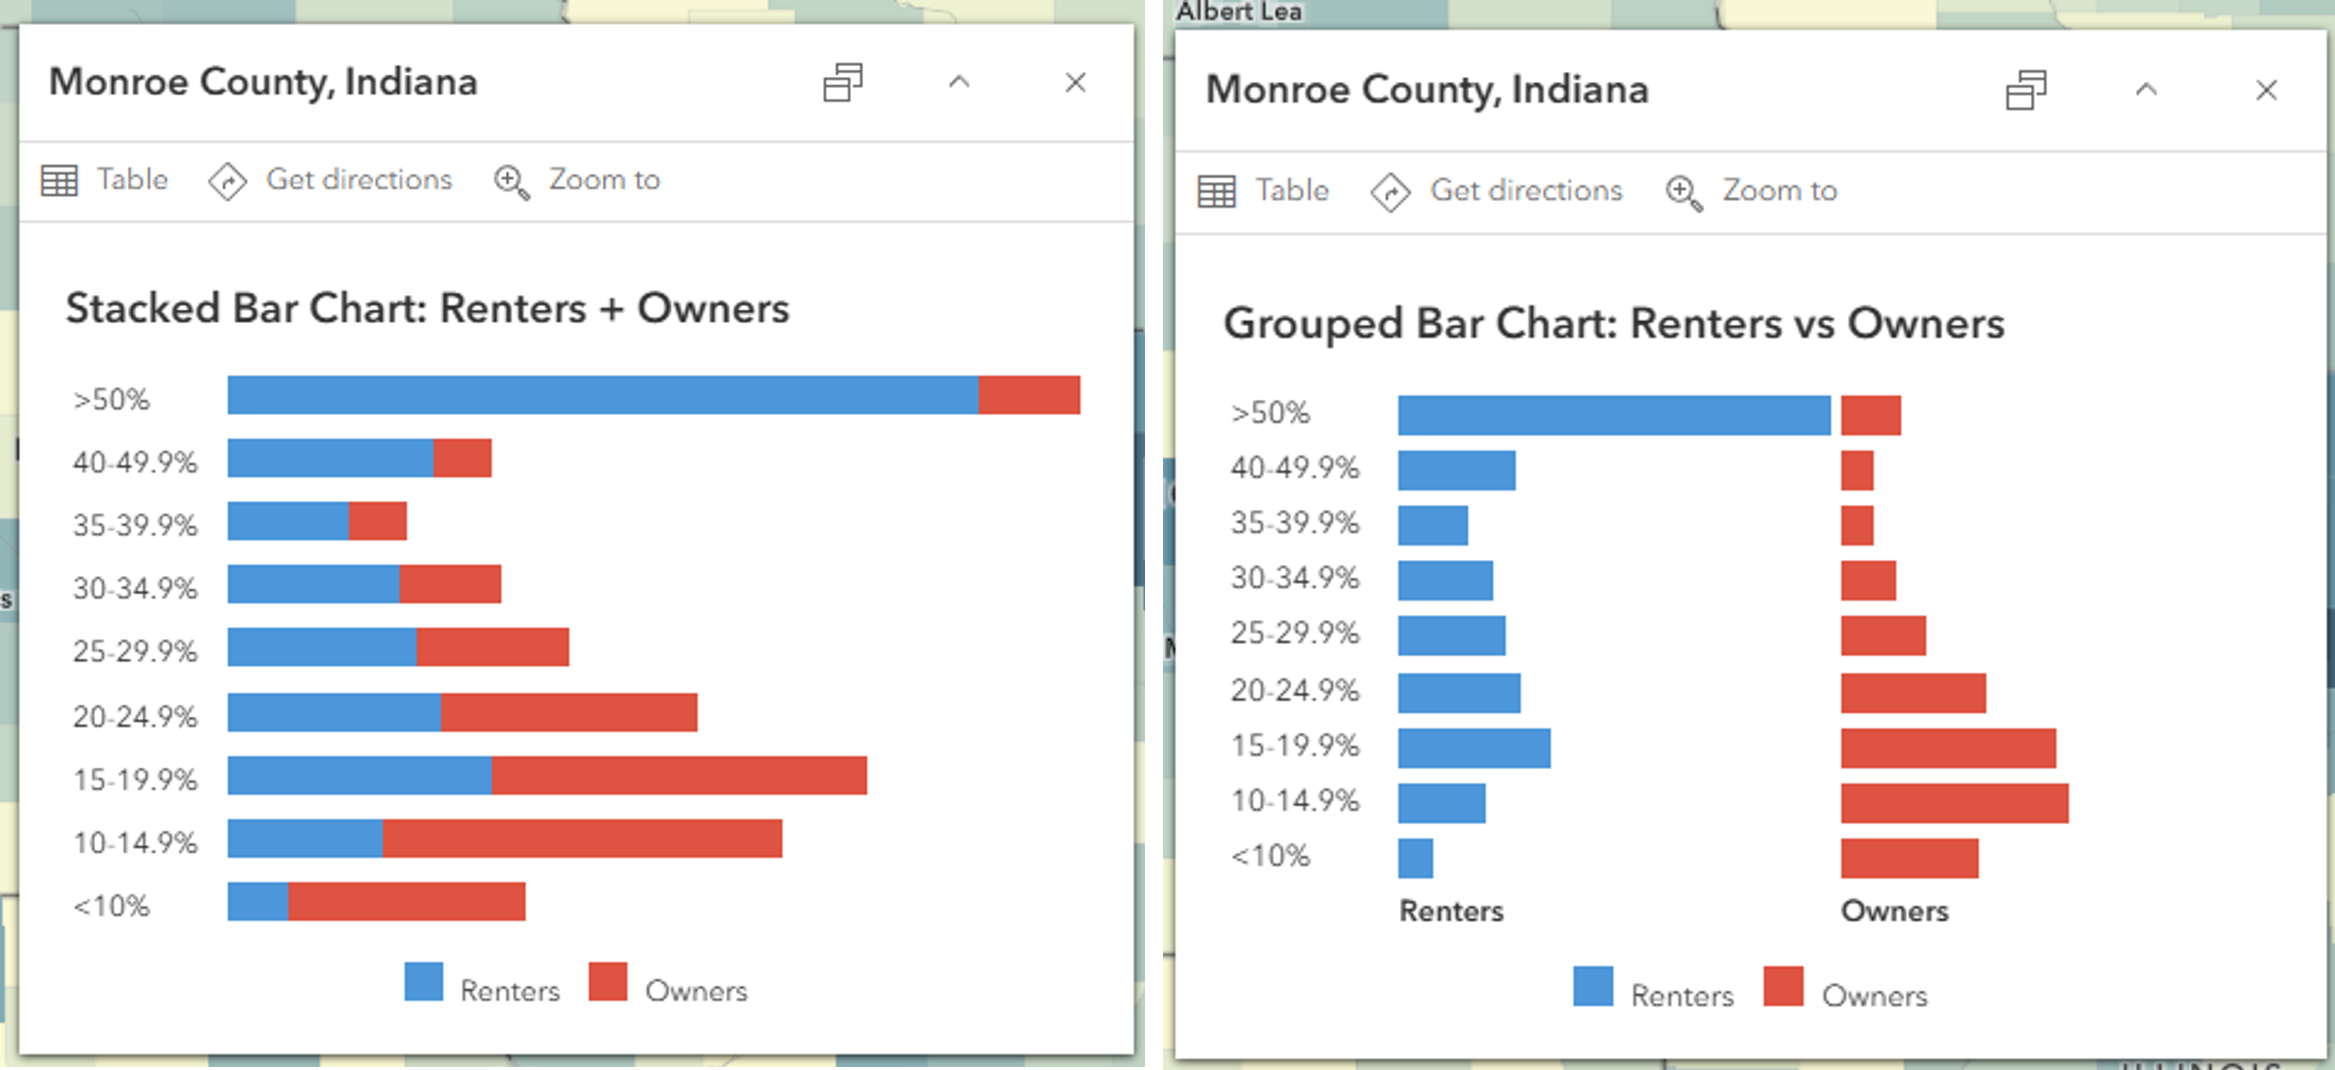Screen dimensions: 2335x1070
Task: Click Get directions icon in right popup
Action: 1390,191
